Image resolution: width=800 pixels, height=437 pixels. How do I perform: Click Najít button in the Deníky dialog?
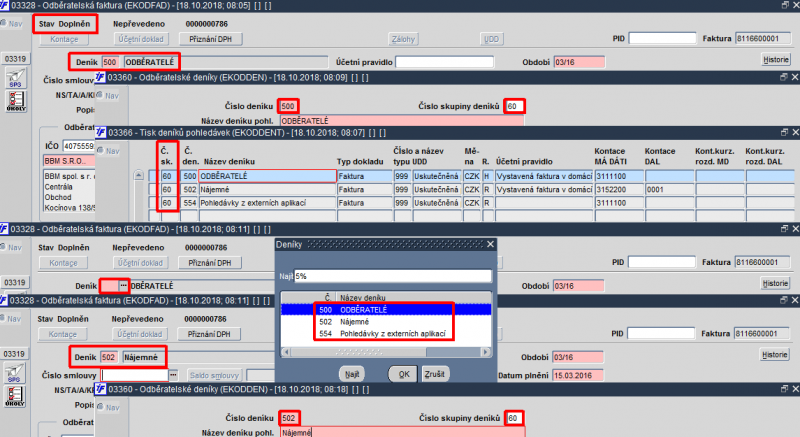pos(352,374)
